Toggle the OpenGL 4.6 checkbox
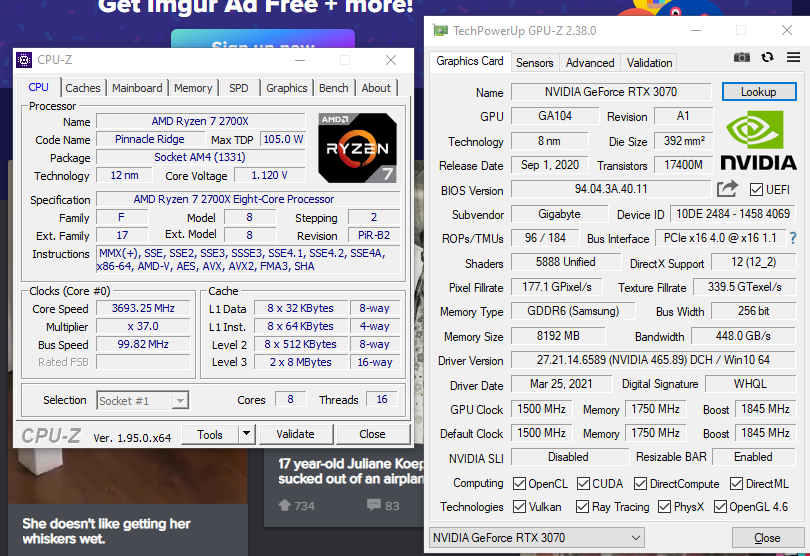 (720, 506)
